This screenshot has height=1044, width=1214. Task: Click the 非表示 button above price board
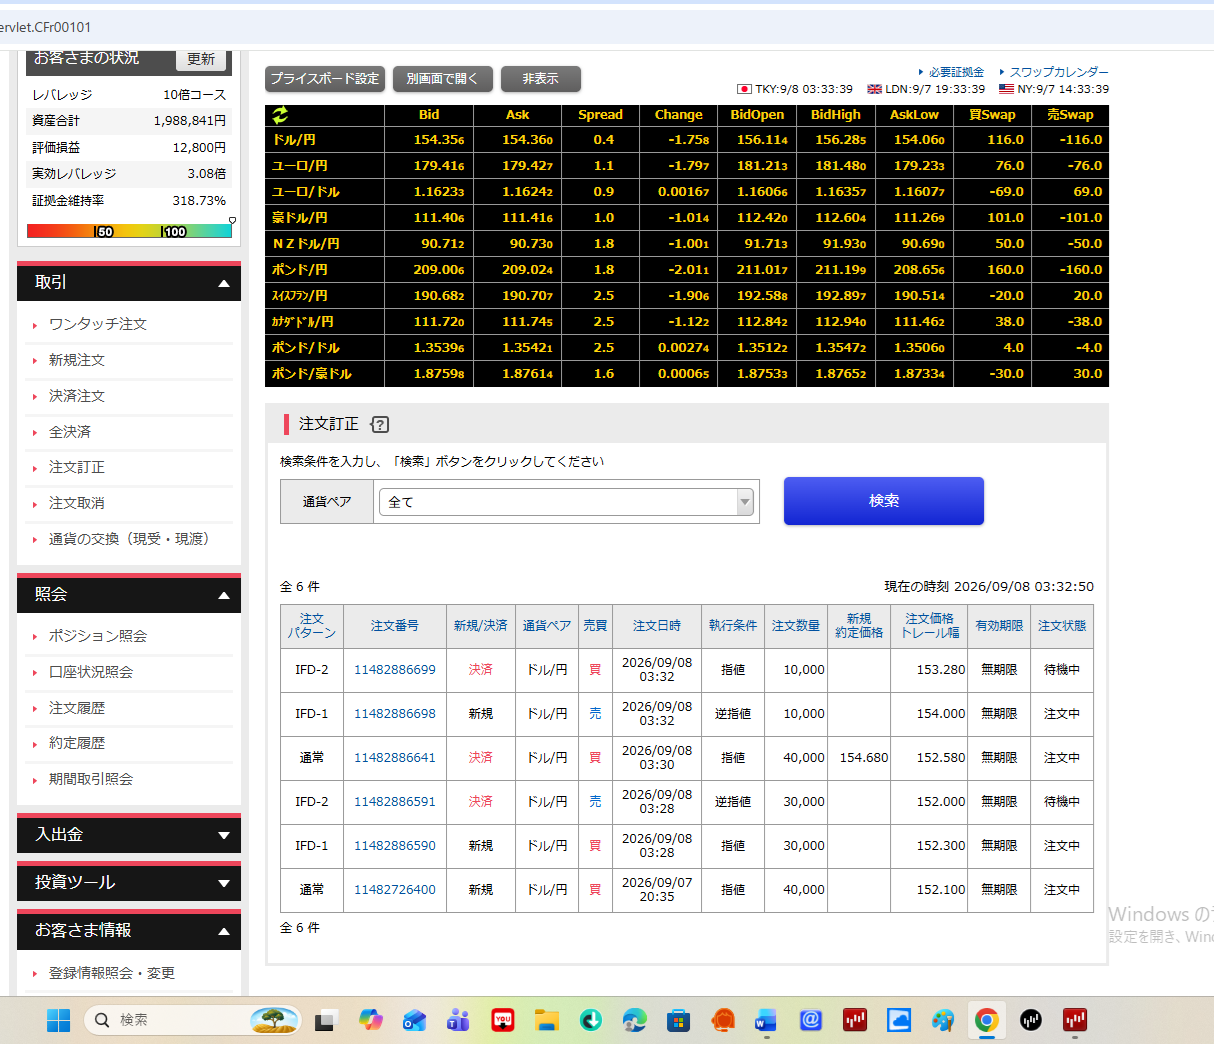pyautogui.click(x=541, y=79)
